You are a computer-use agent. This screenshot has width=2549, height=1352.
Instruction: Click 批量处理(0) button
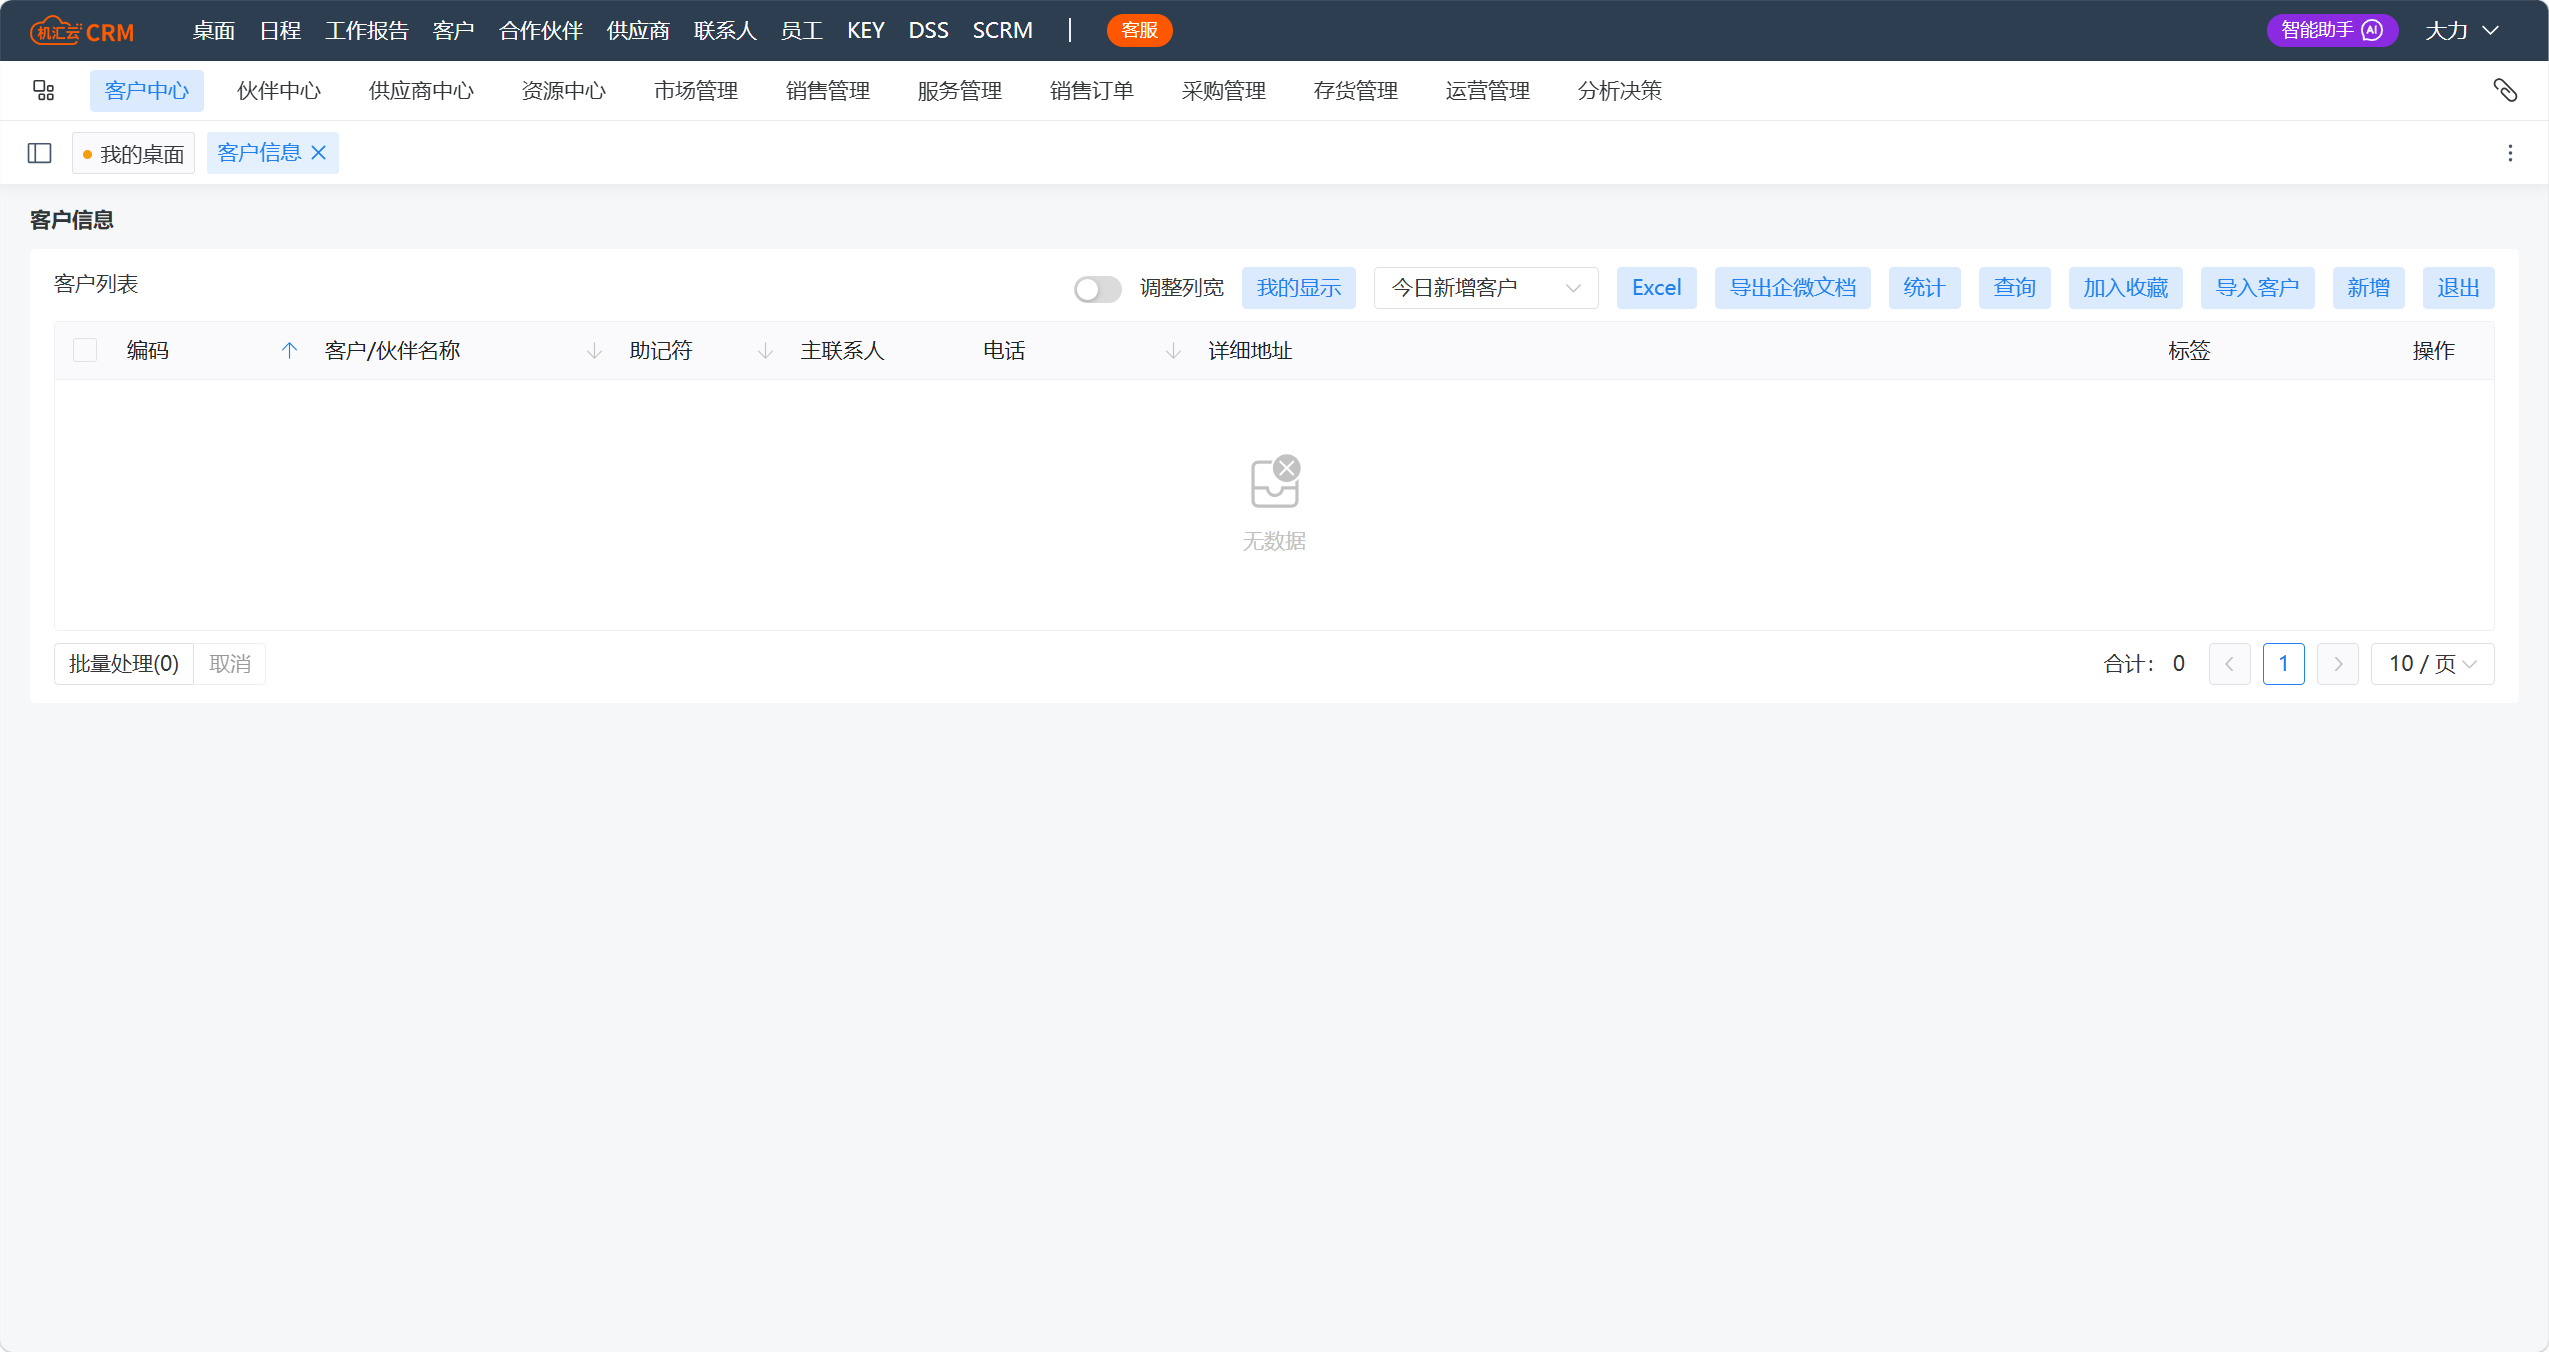pos(124,664)
